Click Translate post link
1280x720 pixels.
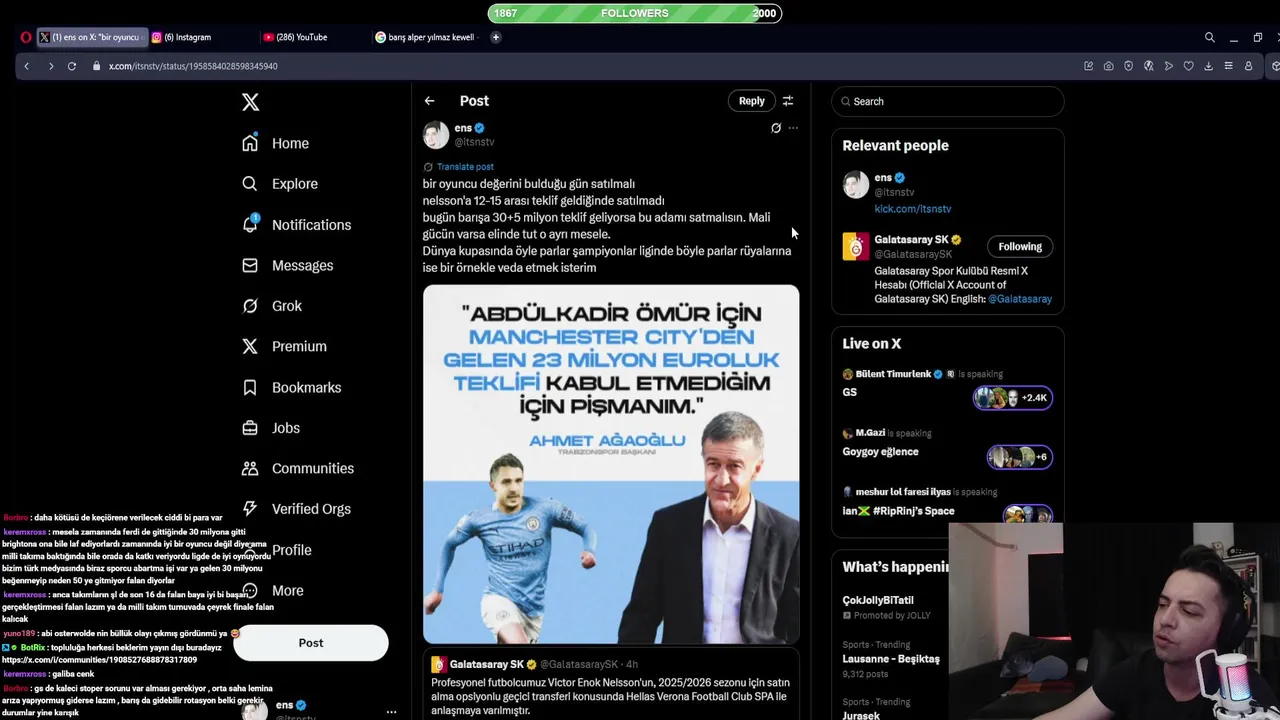coord(465,167)
